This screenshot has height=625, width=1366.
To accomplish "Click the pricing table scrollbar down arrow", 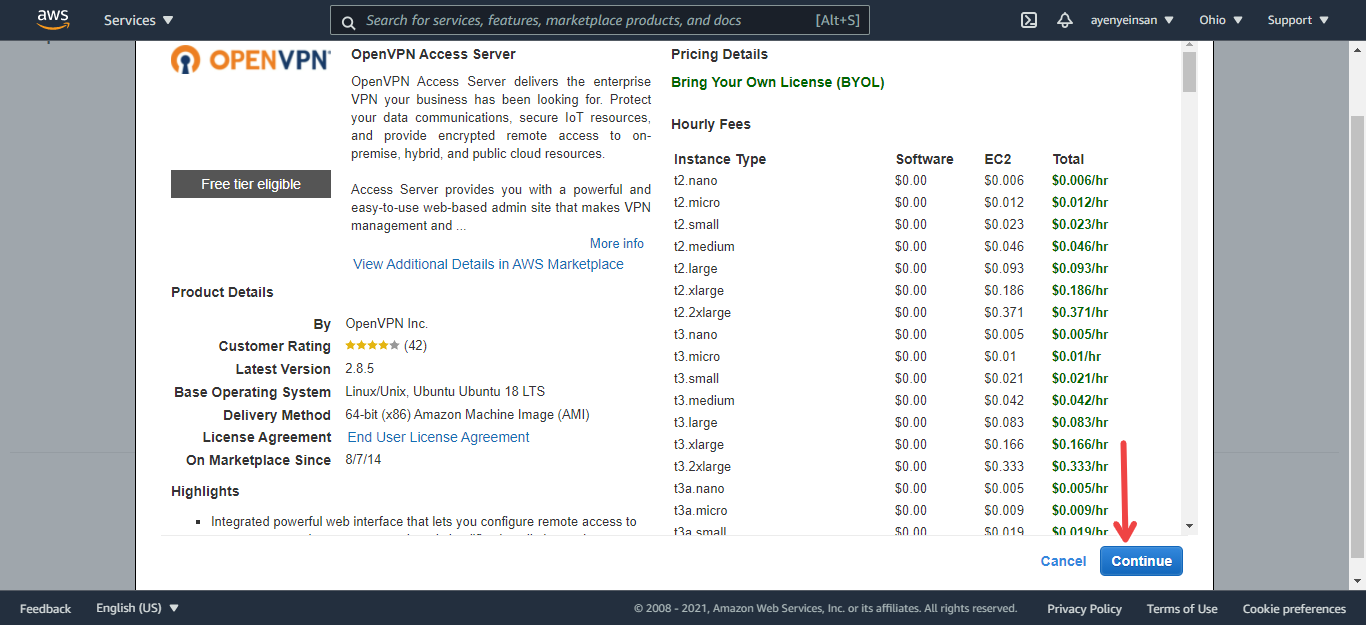I will 1189,526.
